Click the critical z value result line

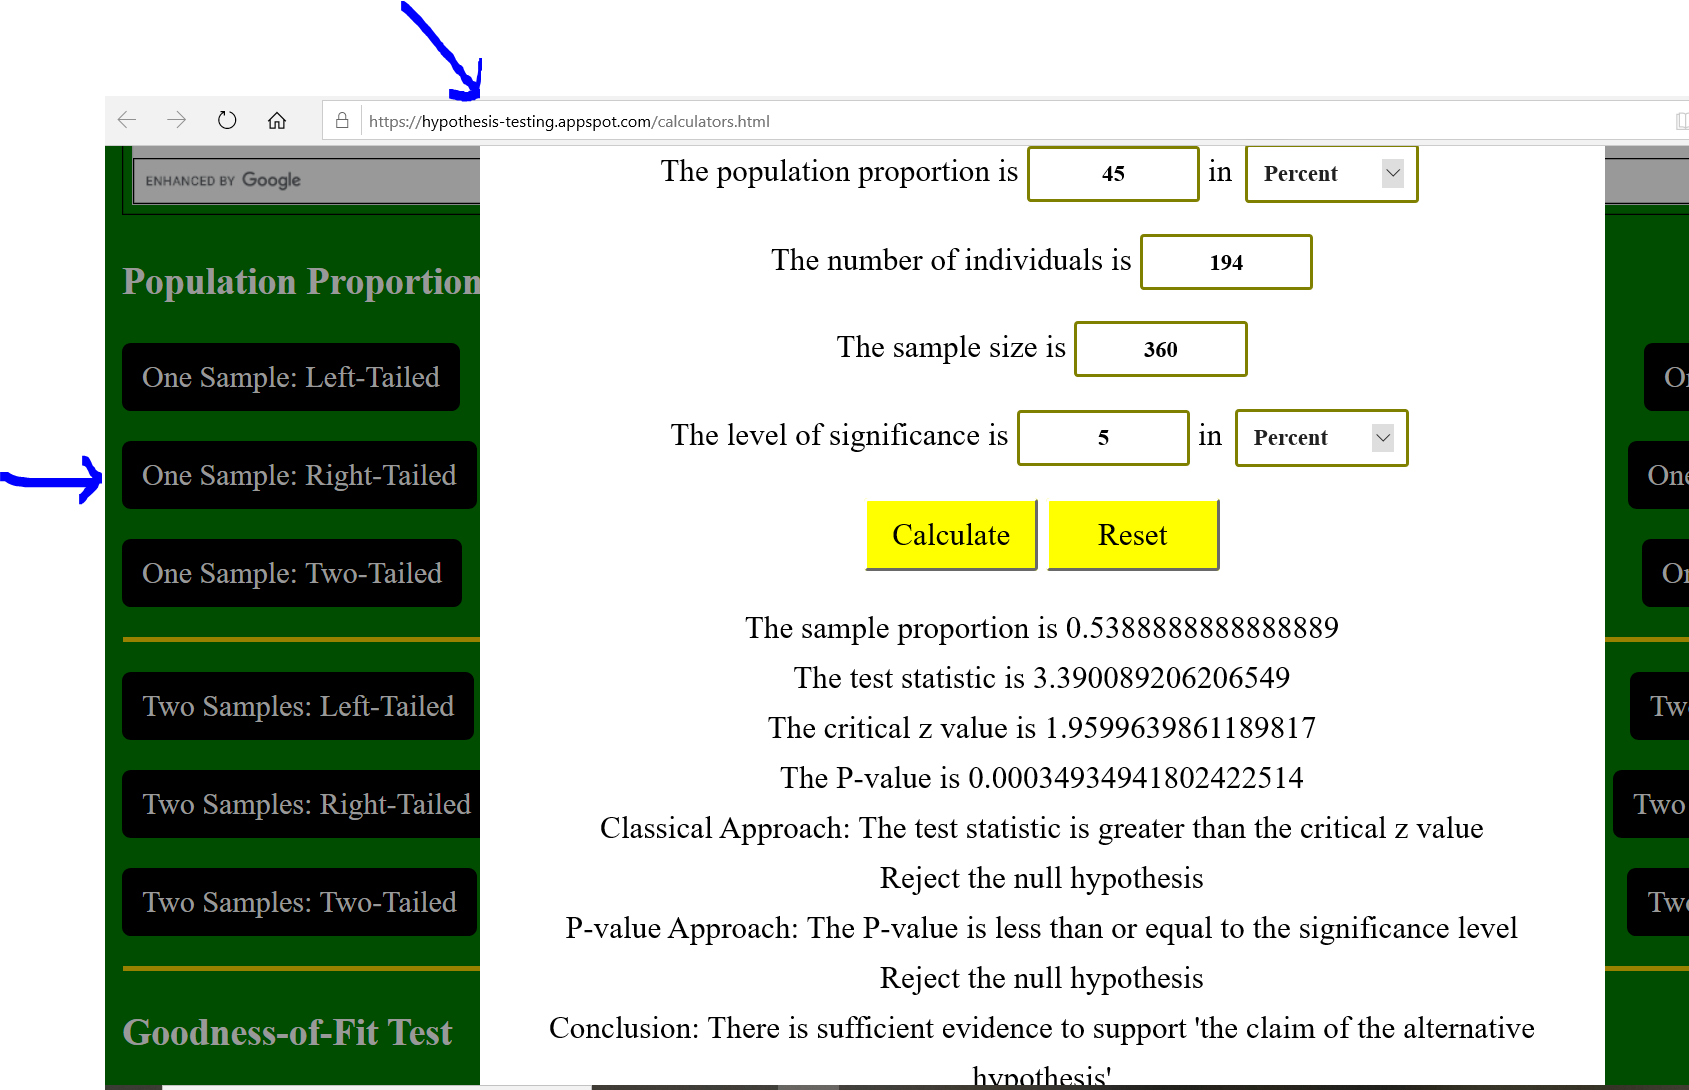[1042, 728]
